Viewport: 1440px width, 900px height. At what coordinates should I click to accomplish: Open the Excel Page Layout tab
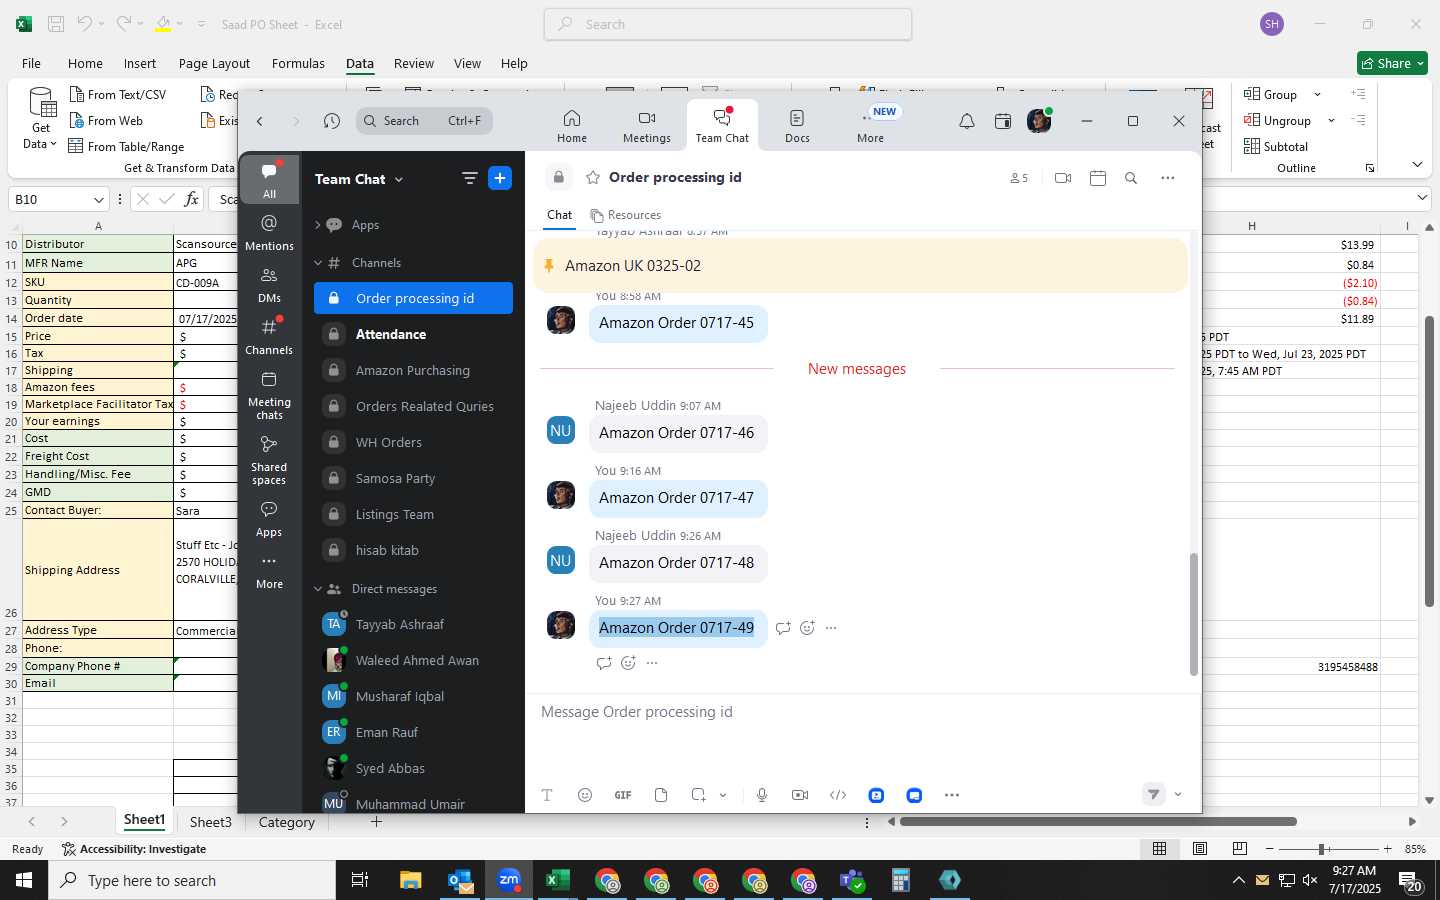(214, 63)
